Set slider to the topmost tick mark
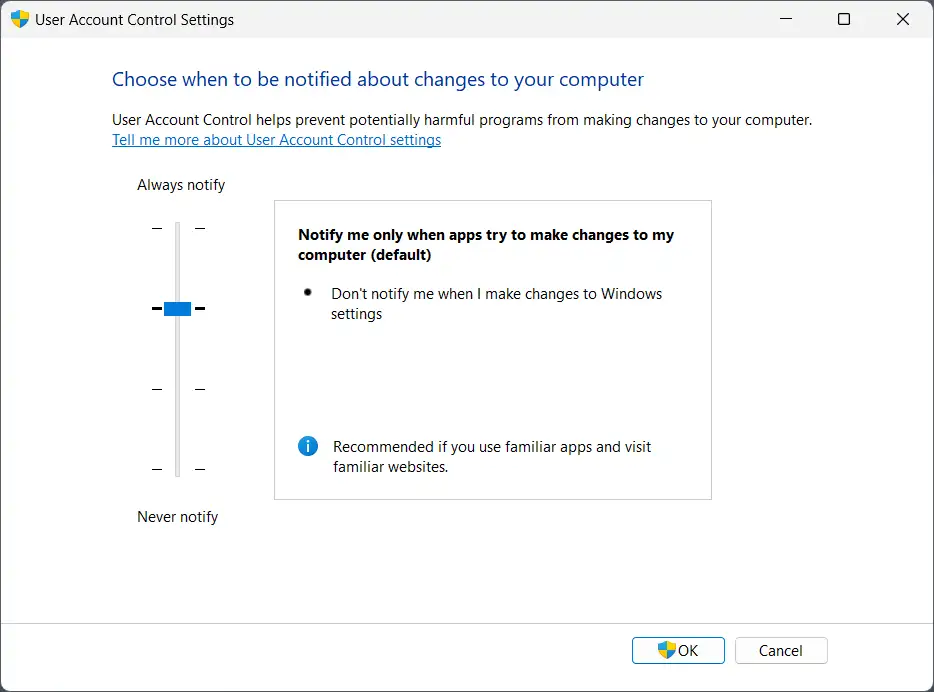 click(x=177, y=229)
